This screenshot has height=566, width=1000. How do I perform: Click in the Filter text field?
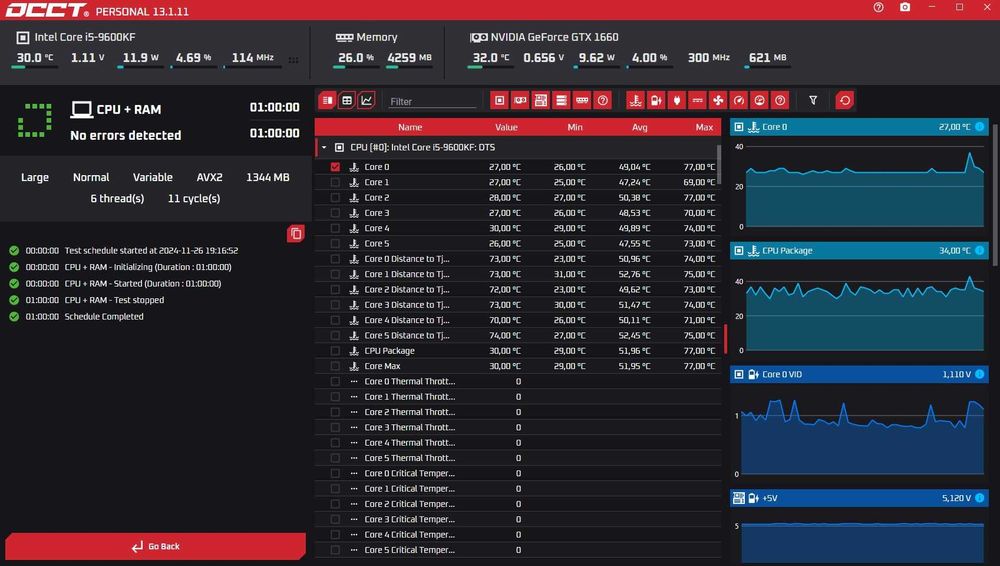click(x=432, y=101)
